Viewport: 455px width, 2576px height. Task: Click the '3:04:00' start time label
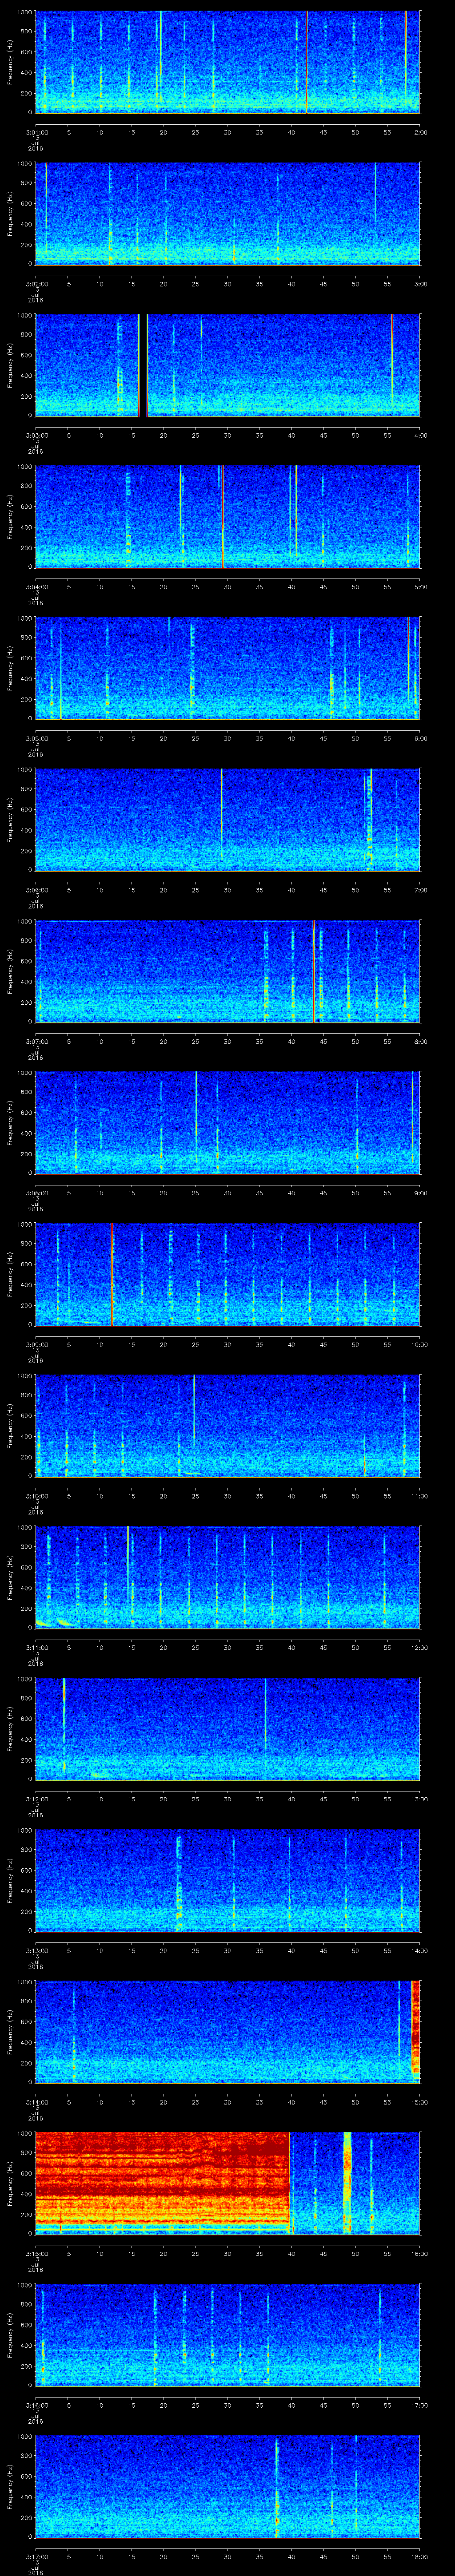[36, 586]
